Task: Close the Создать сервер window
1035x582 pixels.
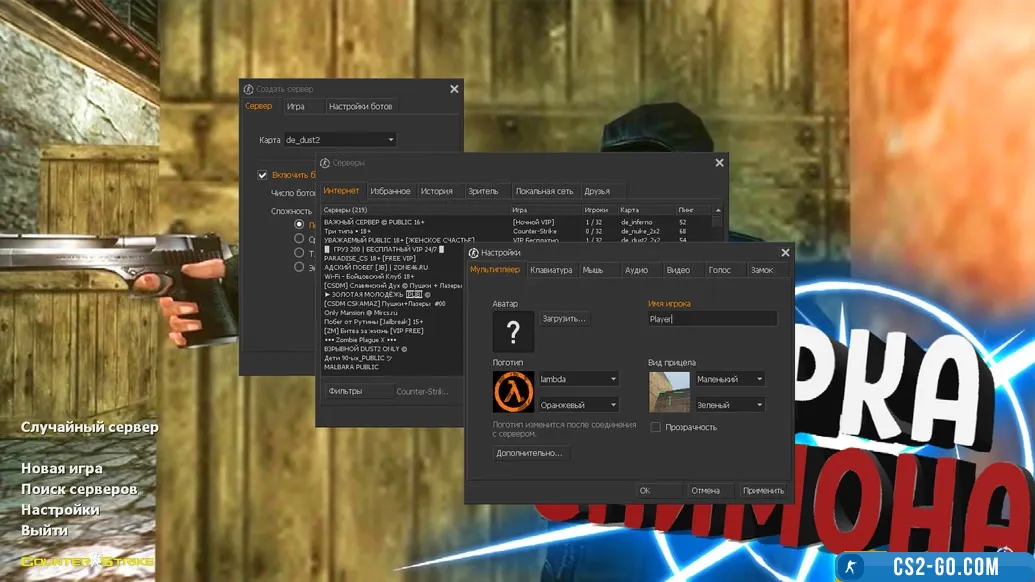Action: (x=454, y=89)
